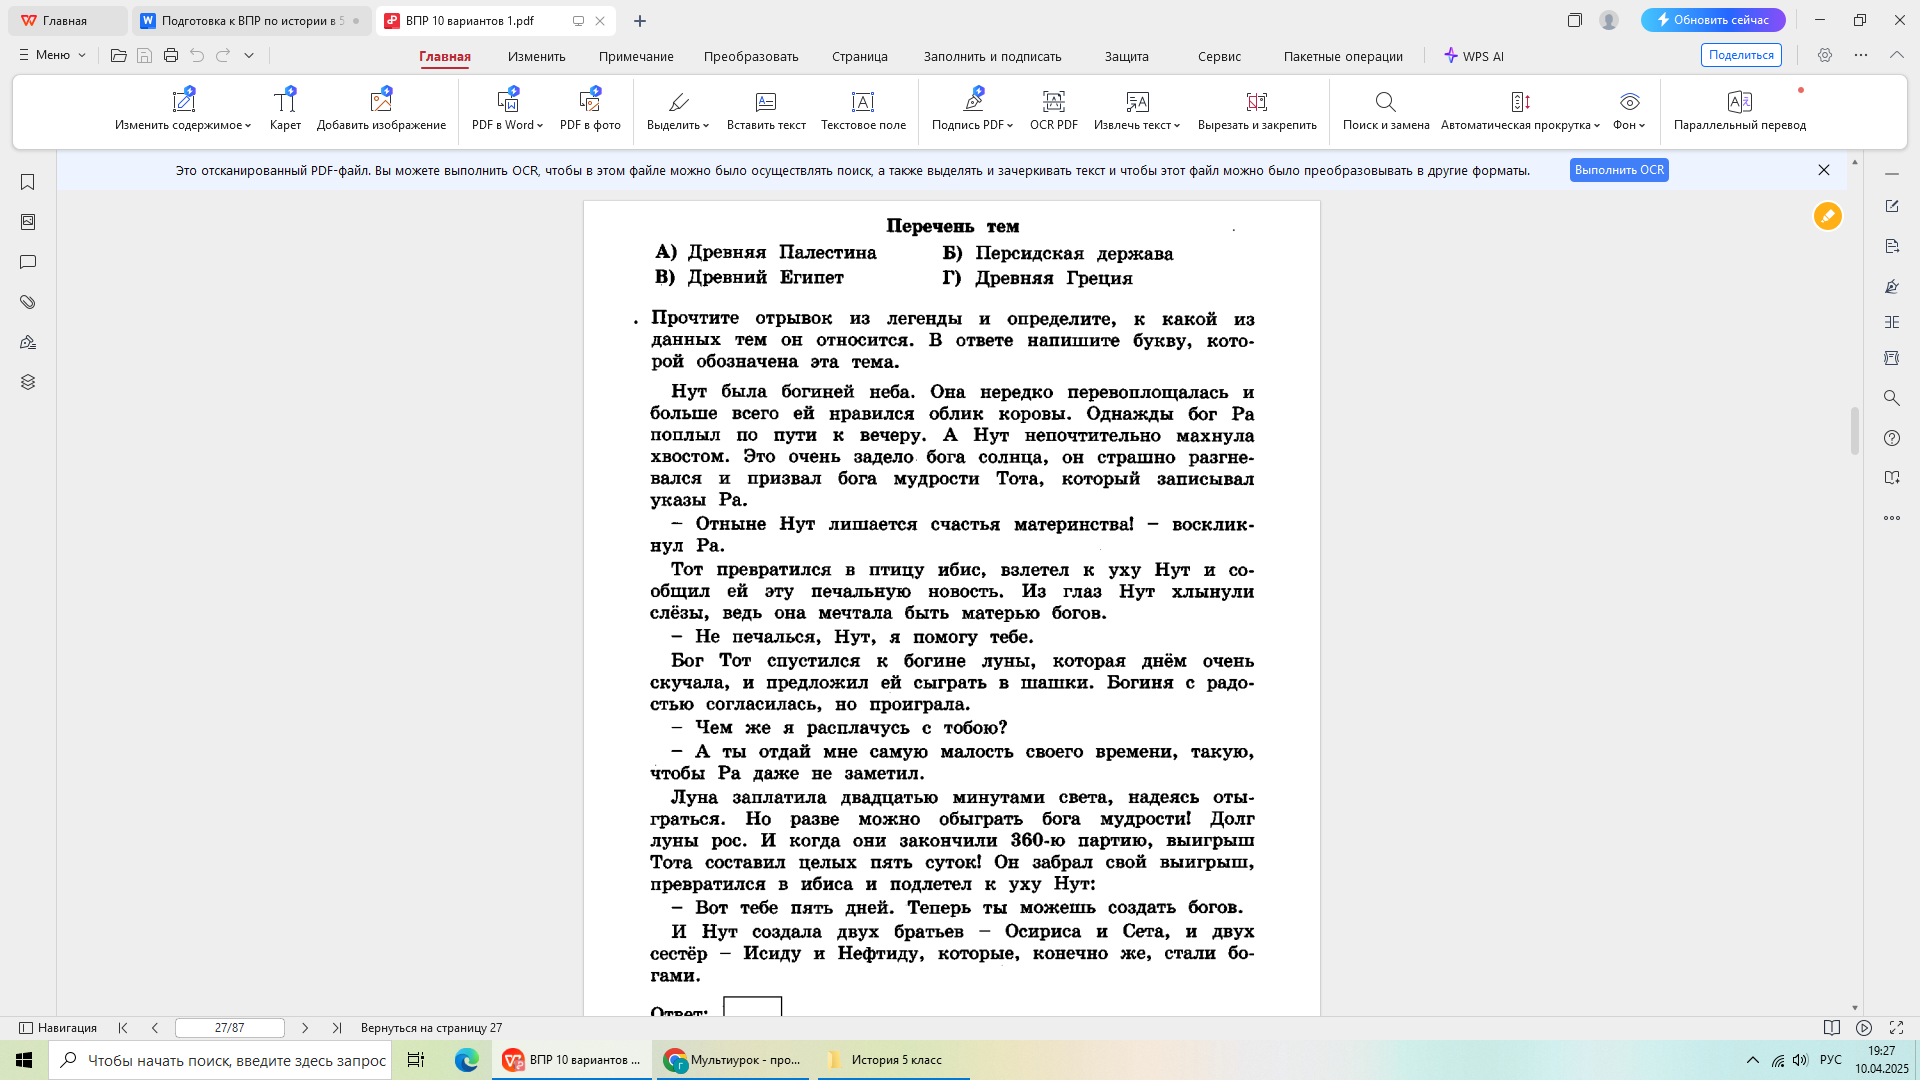Open История 5 класс folder in taskbar
Screen dimensions: 1920x1080
click(894, 1060)
